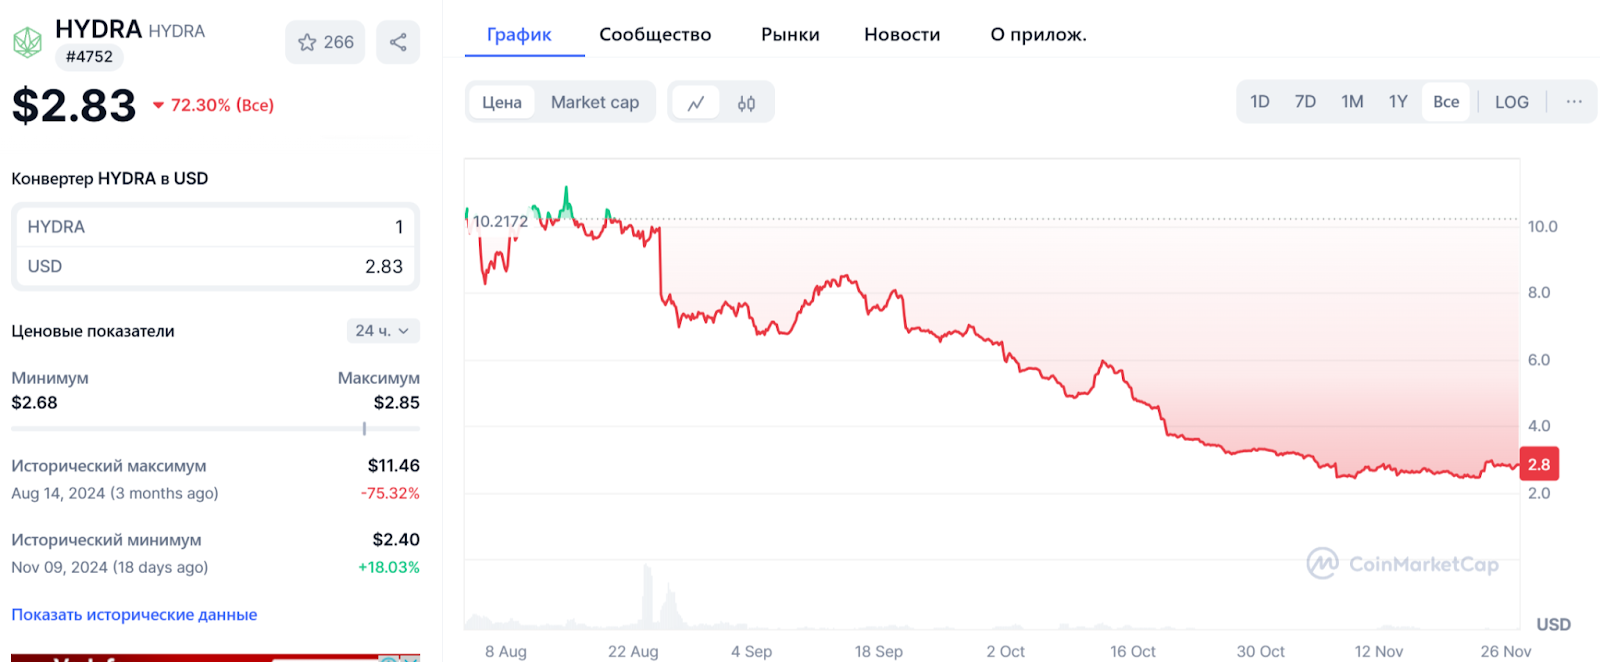Click the CoinMarketCap watermark logo

pos(1403,564)
